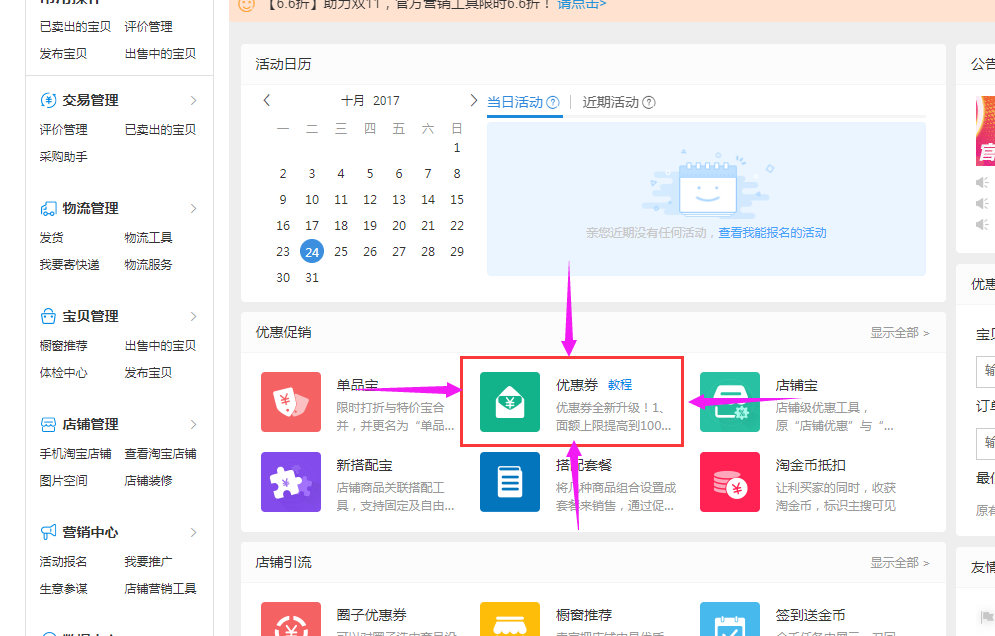Select date 31 in calendar

pos(312,277)
